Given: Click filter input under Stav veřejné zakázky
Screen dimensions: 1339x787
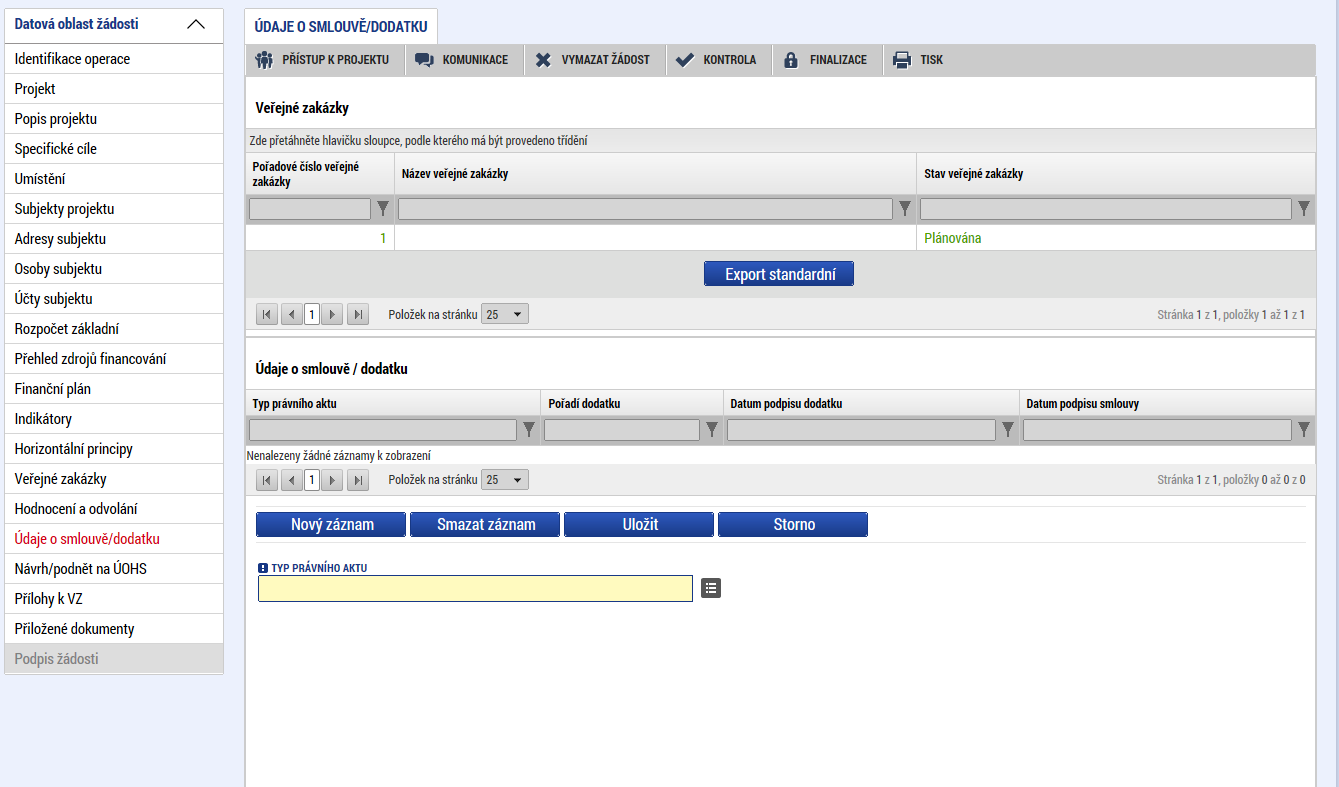Looking at the screenshot, I should click(1106, 209).
